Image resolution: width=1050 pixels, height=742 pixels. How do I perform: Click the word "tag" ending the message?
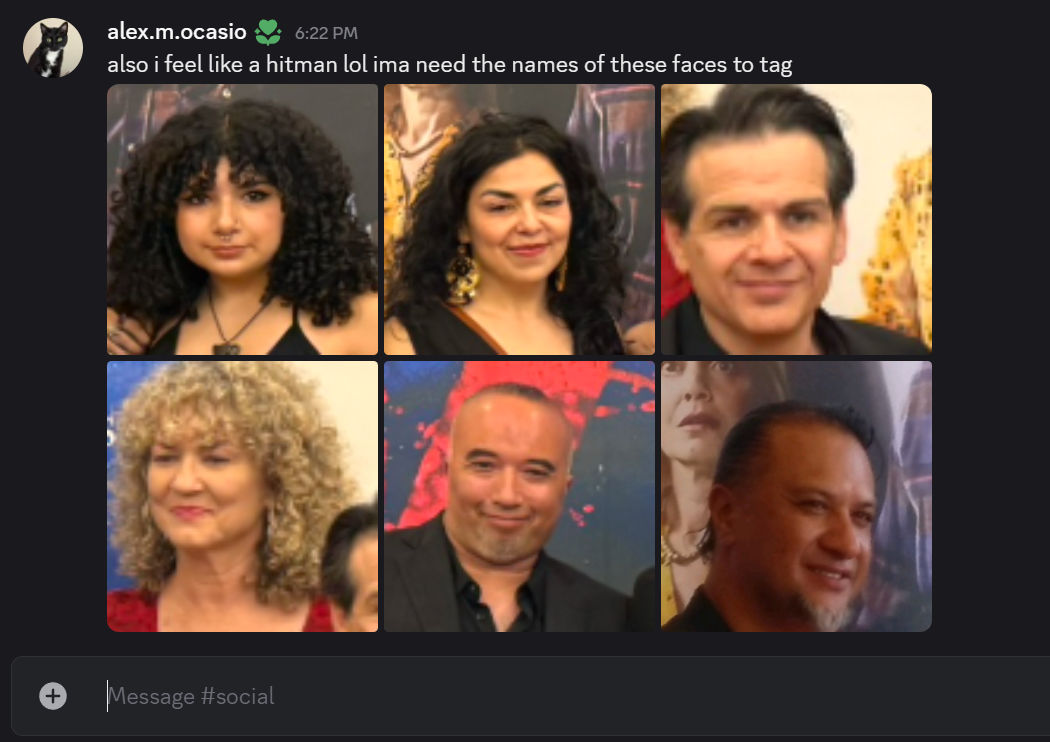coord(775,66)
